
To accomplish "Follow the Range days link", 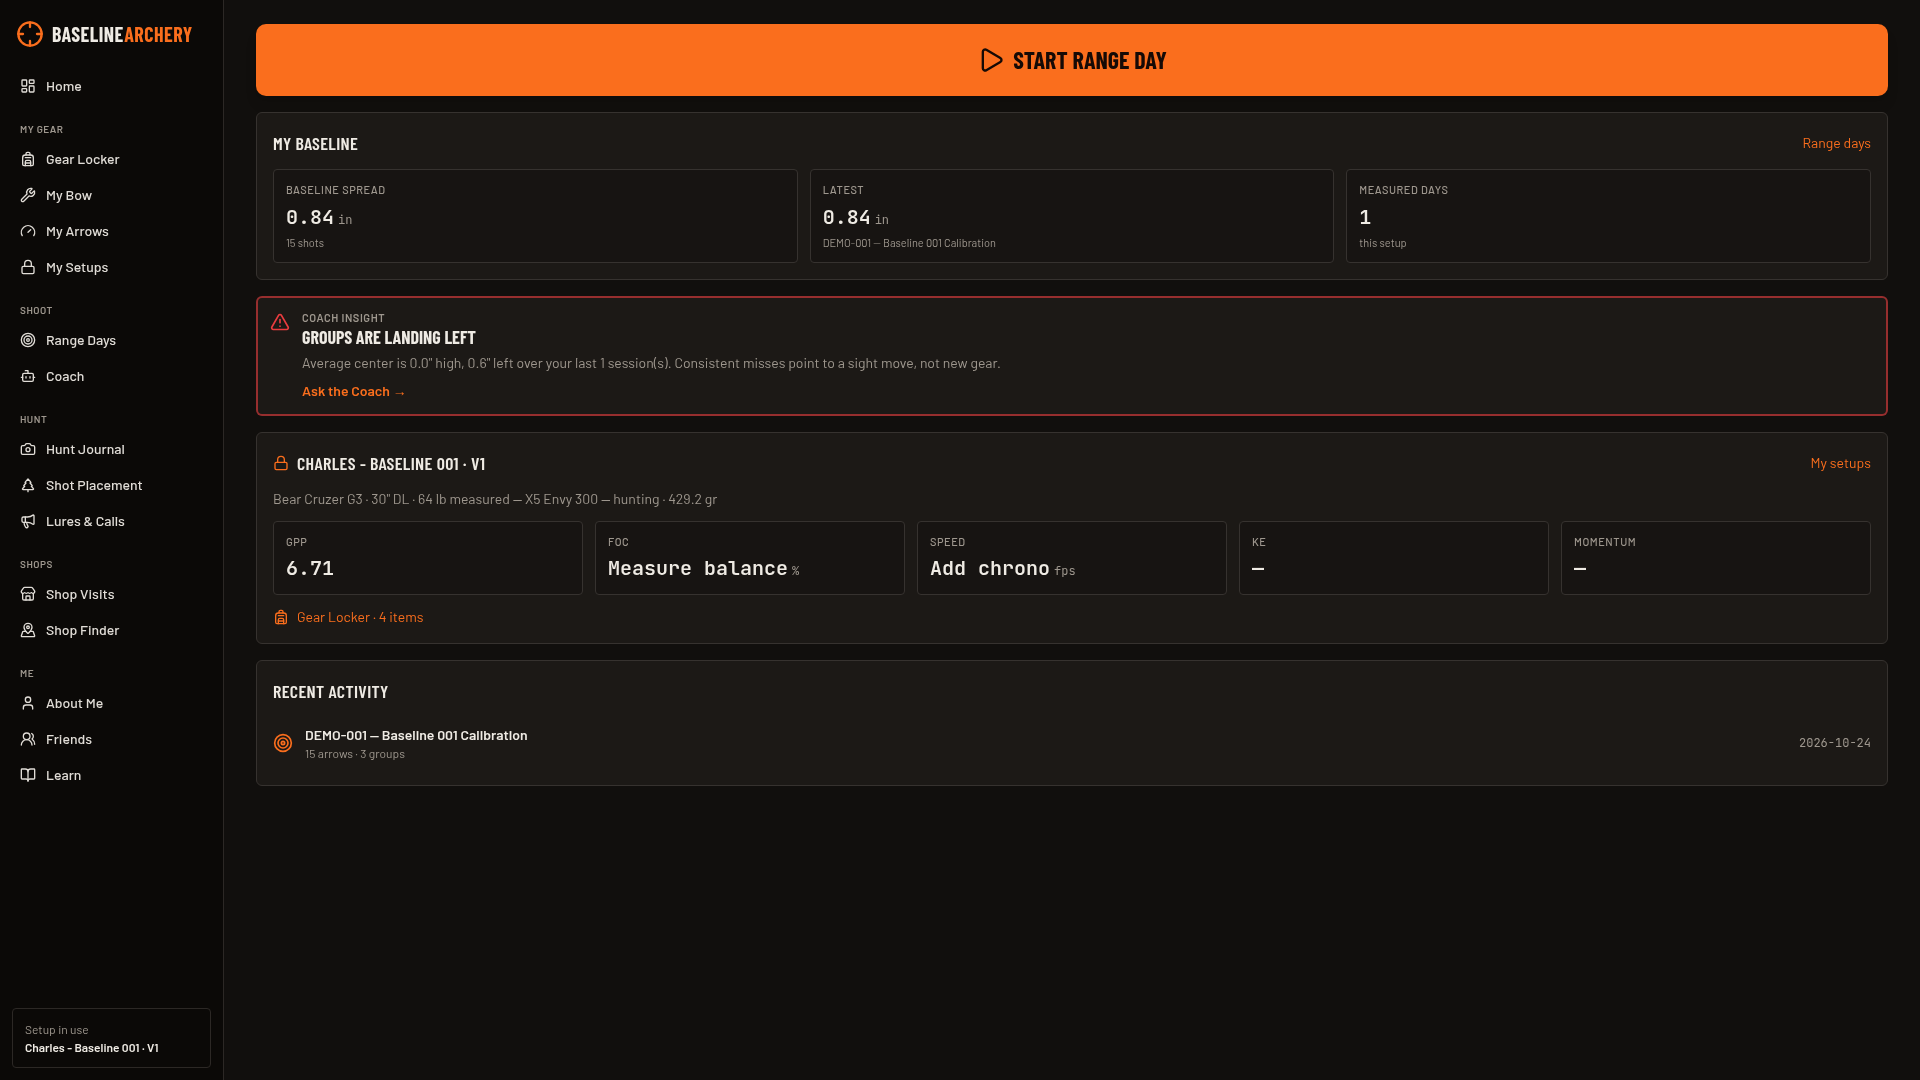I will 1836,143.
